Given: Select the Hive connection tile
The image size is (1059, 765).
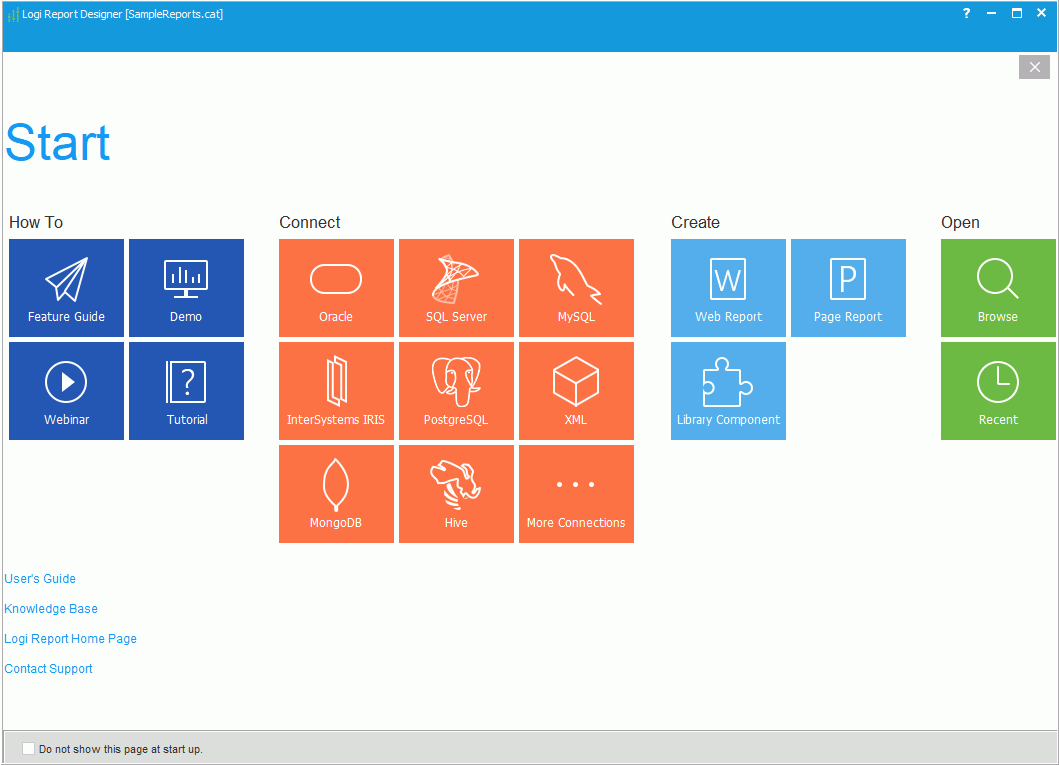Looking at the screenshot, I should coord(457,494).
